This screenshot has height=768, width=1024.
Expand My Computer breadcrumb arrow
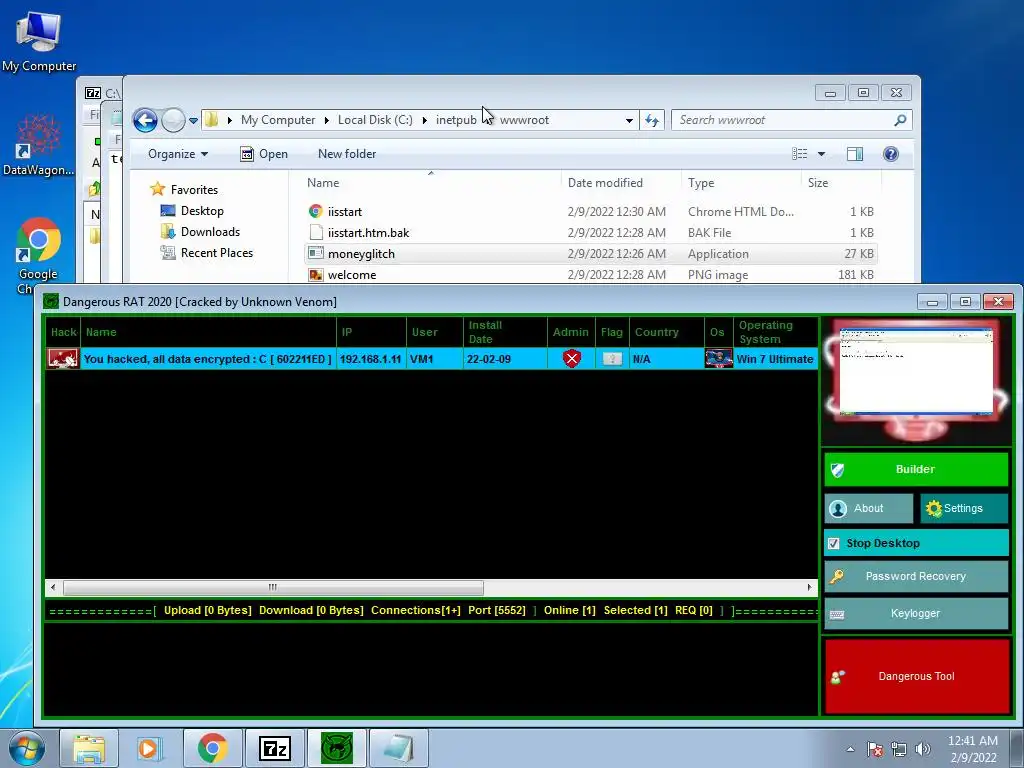click(327, 120)
